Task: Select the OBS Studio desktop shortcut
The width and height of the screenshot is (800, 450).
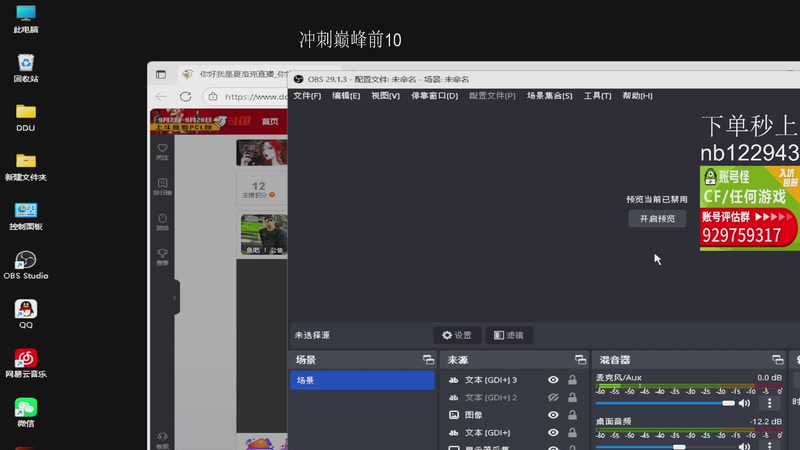Action: click(x=26, y=265)
